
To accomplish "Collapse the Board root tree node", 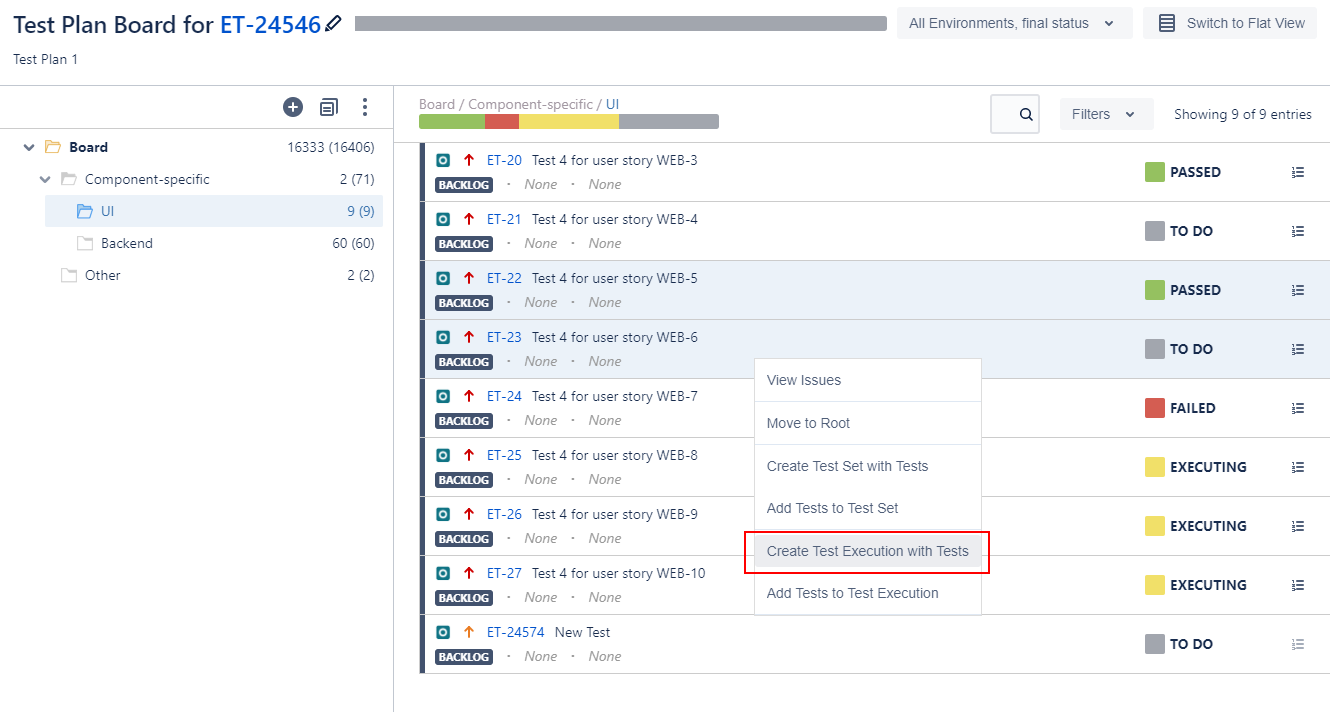I will (x=28, y=147).
